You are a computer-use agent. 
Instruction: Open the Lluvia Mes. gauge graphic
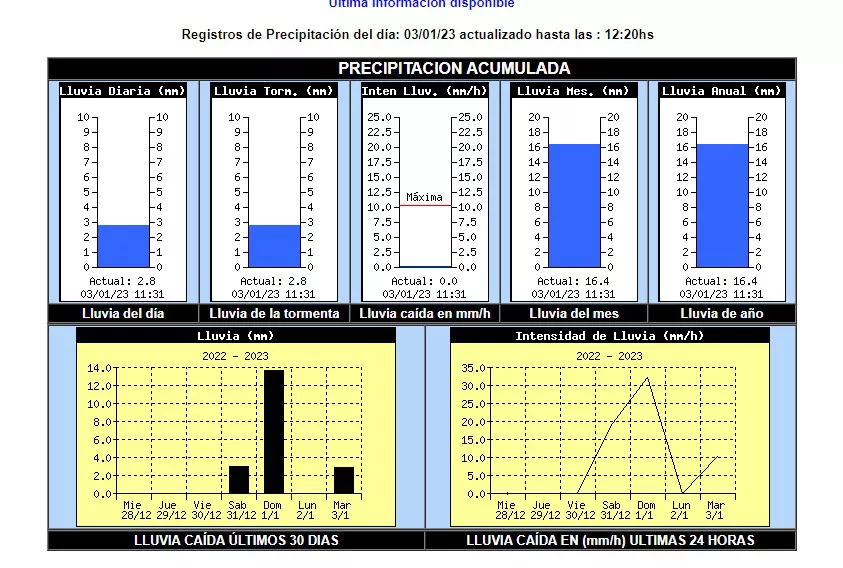[574, 191]
